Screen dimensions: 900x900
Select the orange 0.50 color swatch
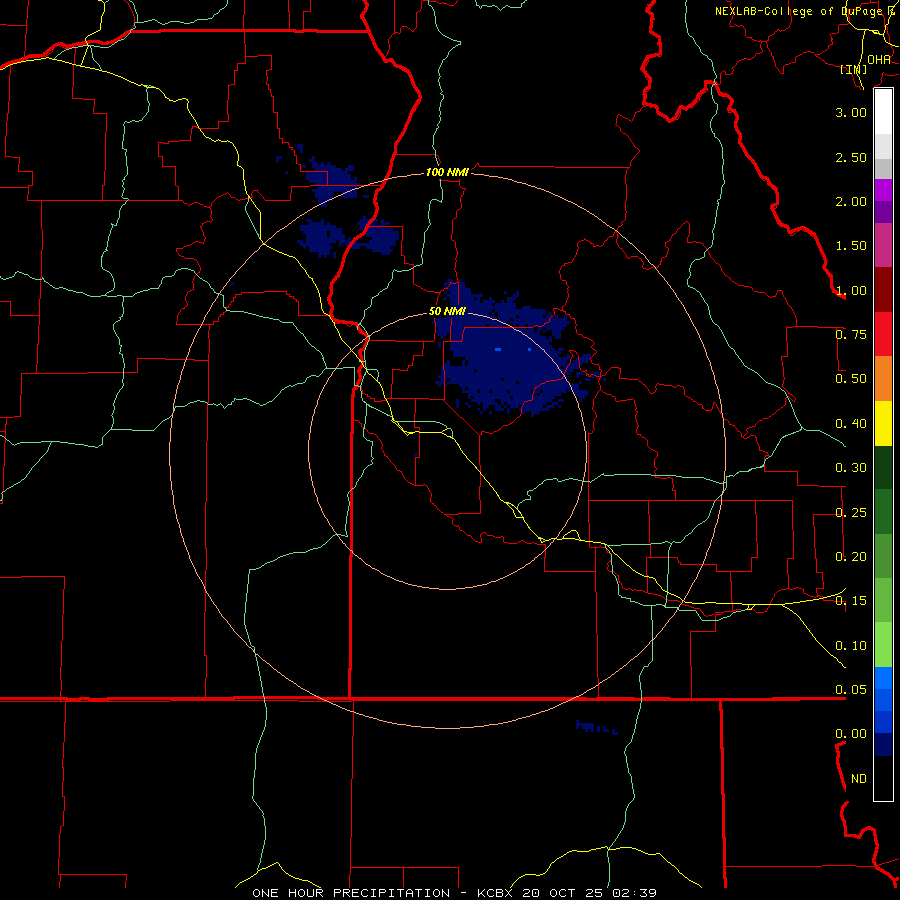pos(883,378)
